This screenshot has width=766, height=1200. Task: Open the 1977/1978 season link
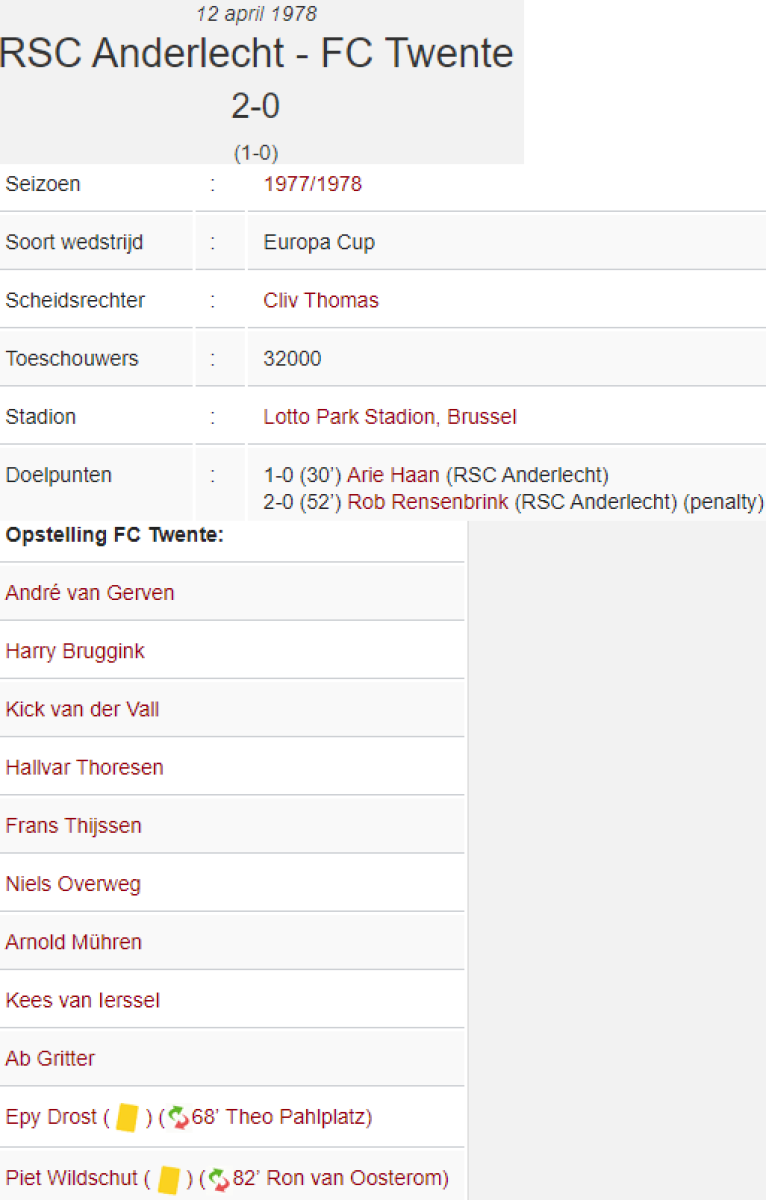pyautogui.click(x=313, y=184)
